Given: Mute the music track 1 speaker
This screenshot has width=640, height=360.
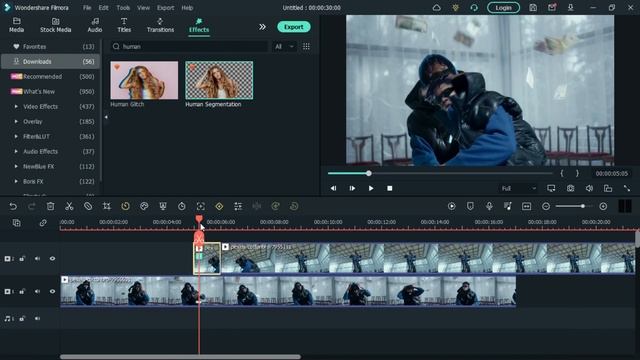Looking at the screenshot, I should [37, 318].
